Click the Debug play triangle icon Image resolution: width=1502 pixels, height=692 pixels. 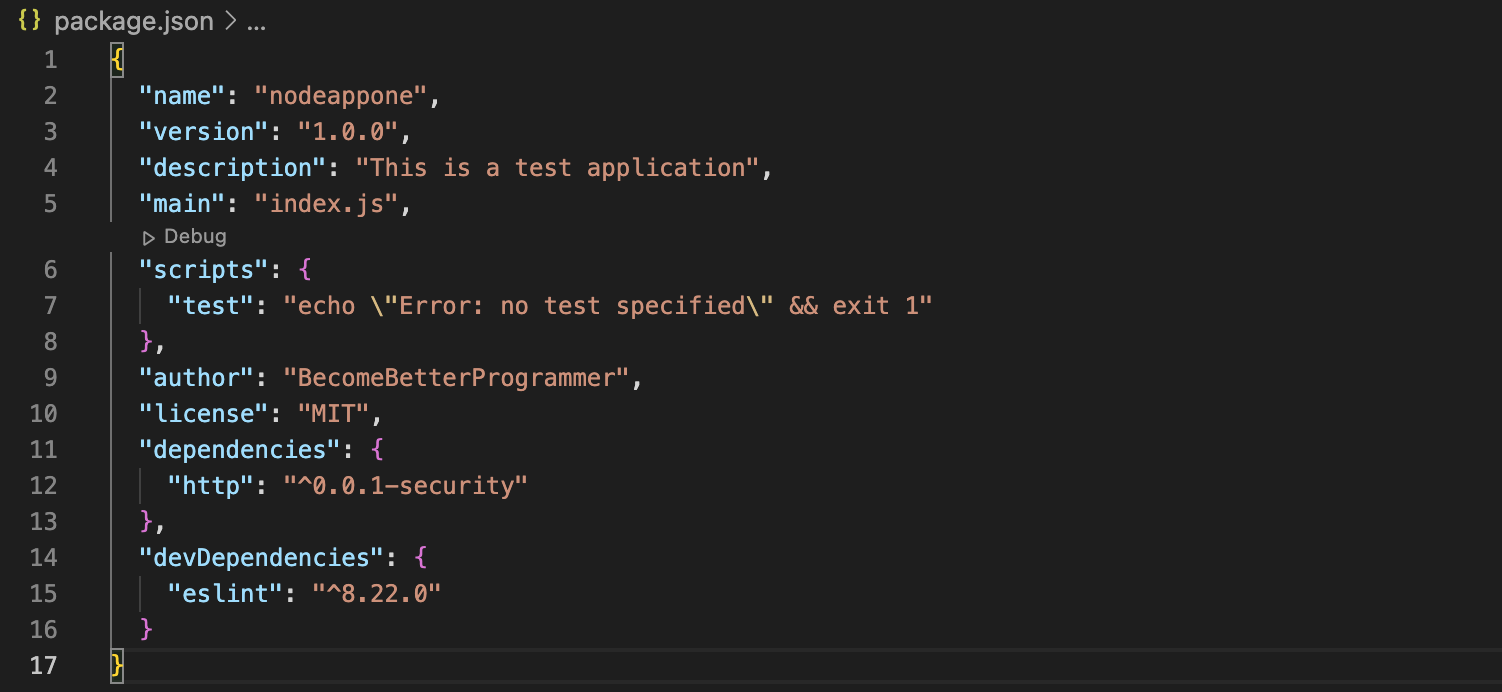pyautogui.click(x=149, y=238)
